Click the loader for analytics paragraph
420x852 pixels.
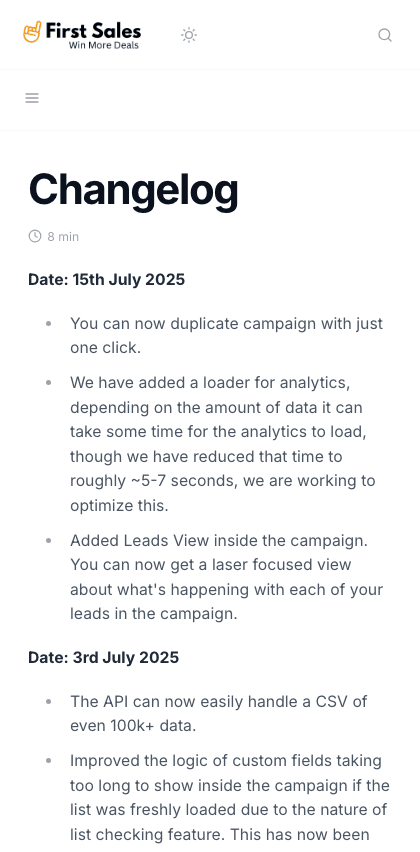(223, 444)
